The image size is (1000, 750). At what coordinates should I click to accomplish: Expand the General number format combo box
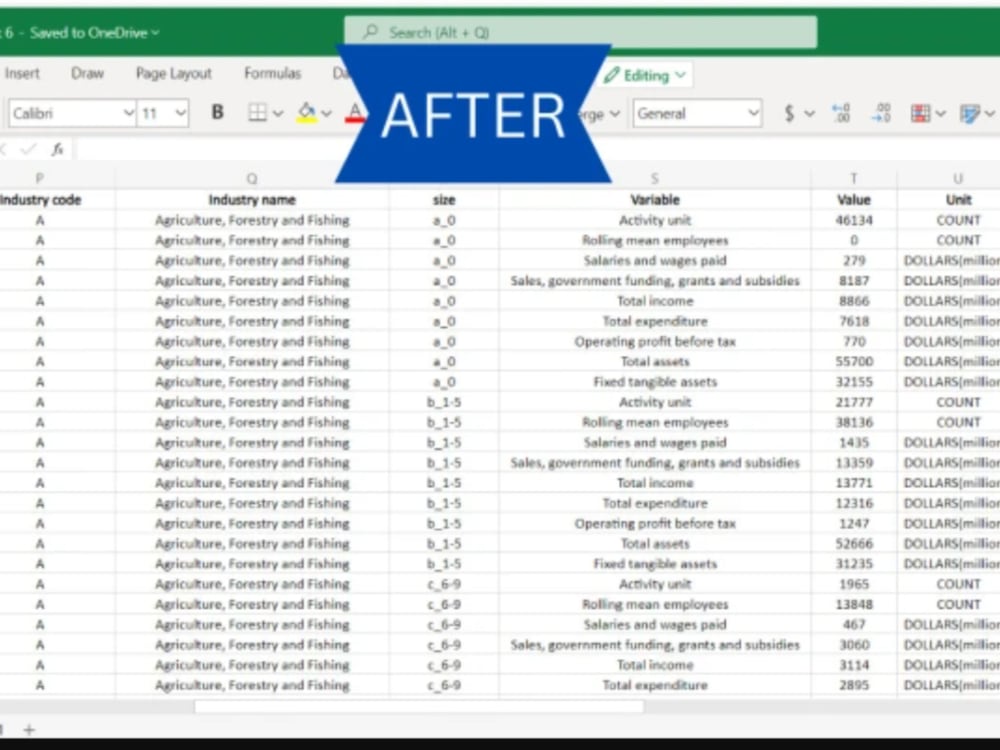(x=755, y=113)
